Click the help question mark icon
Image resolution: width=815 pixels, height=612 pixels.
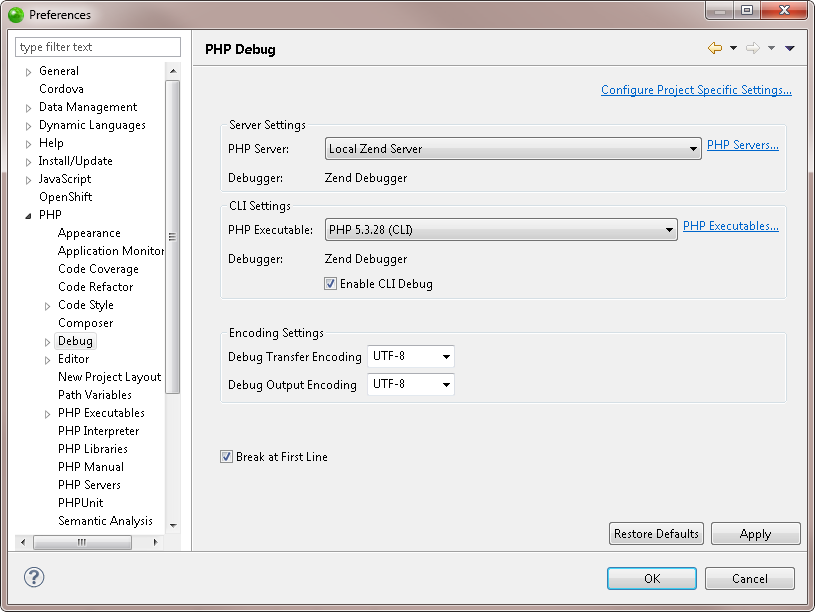click(x=34, y=577)
